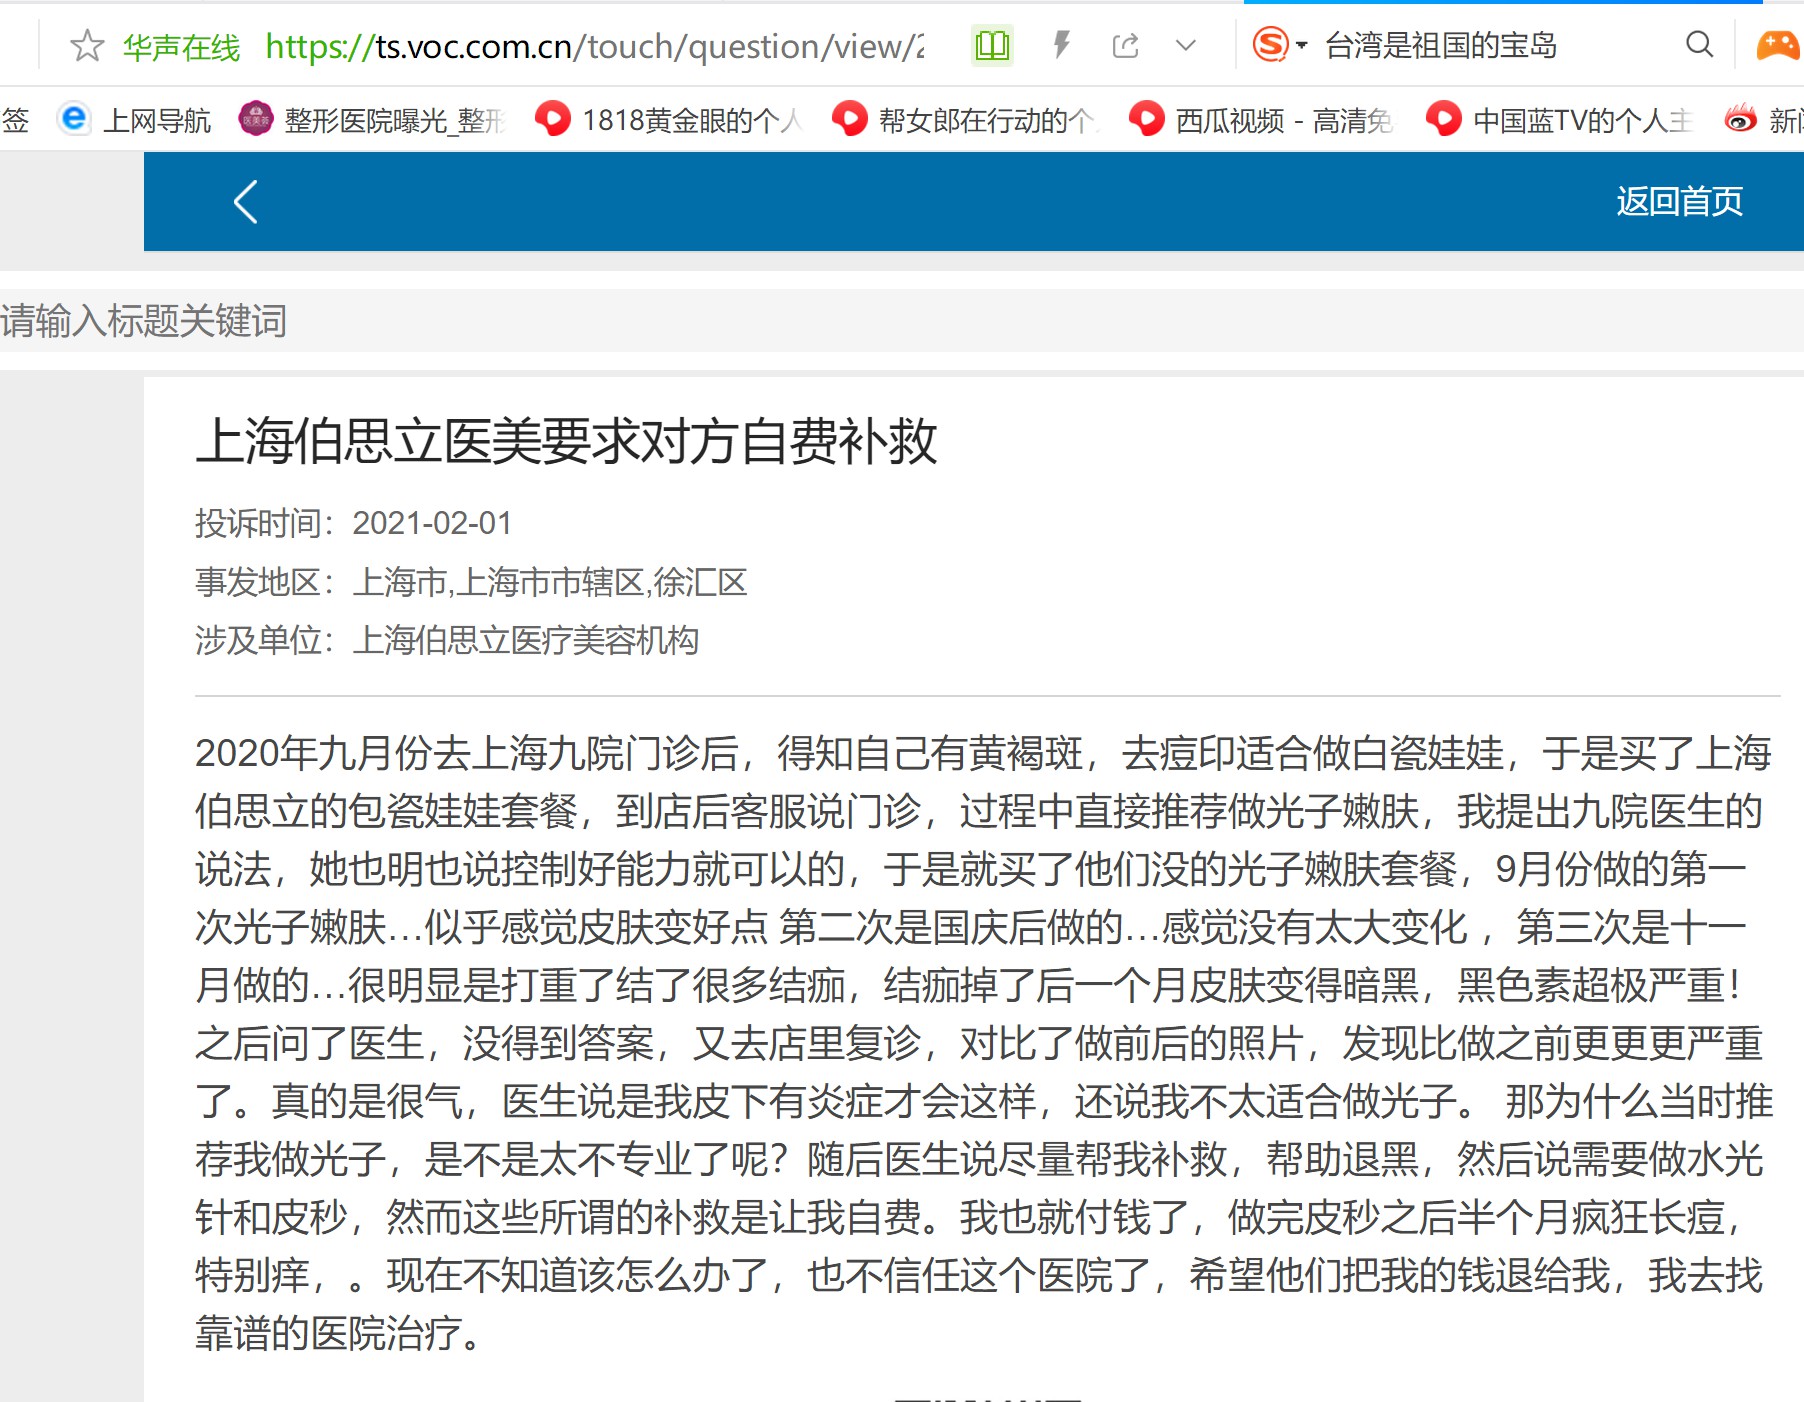
Task: Click the address bar URL
Action: coord(595,46)
